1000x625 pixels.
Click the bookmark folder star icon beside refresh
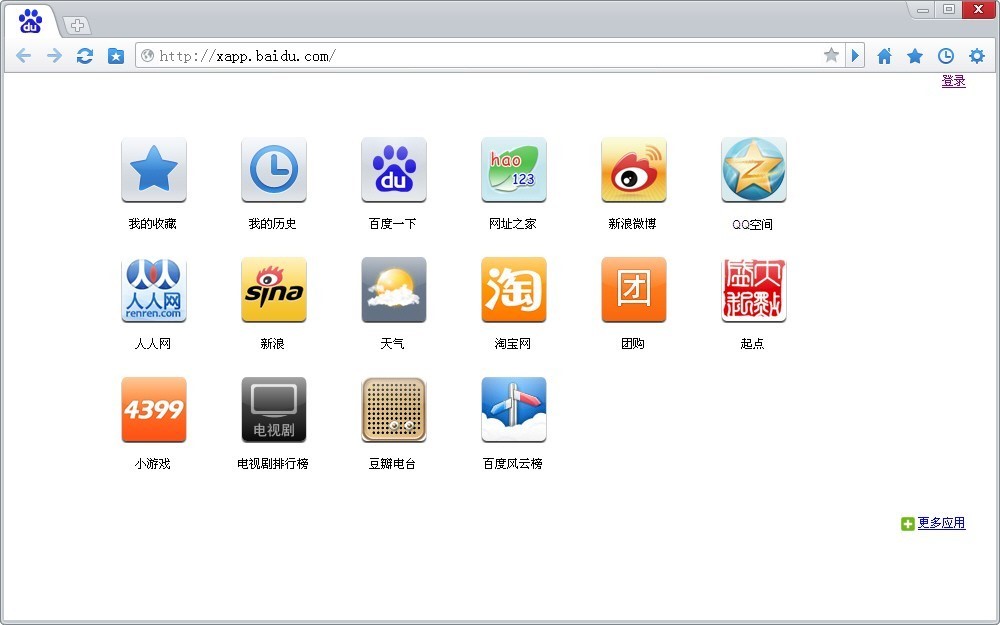pos(115,56)
